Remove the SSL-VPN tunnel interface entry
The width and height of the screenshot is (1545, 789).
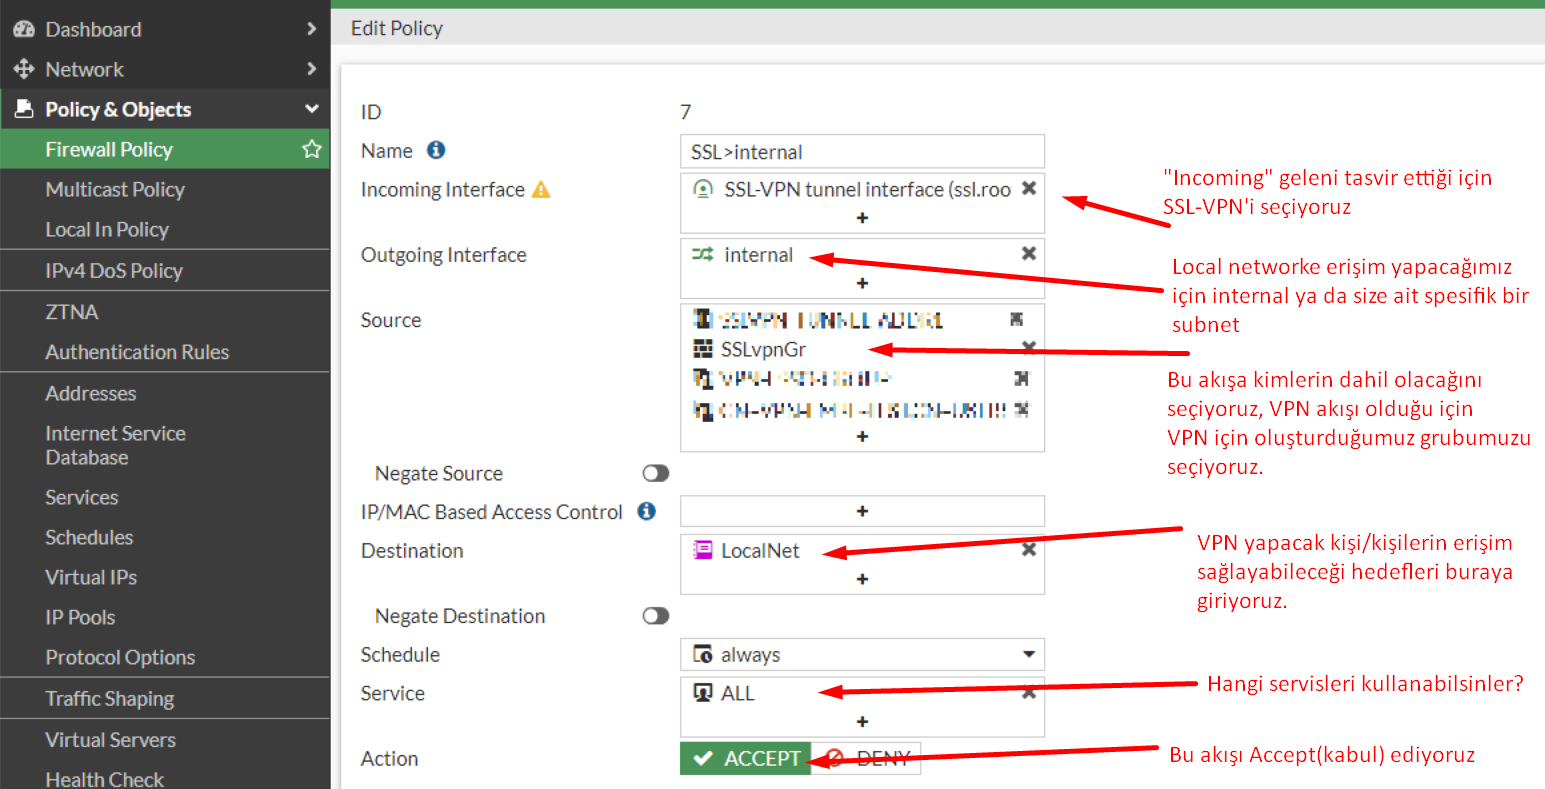(1028, 188)
